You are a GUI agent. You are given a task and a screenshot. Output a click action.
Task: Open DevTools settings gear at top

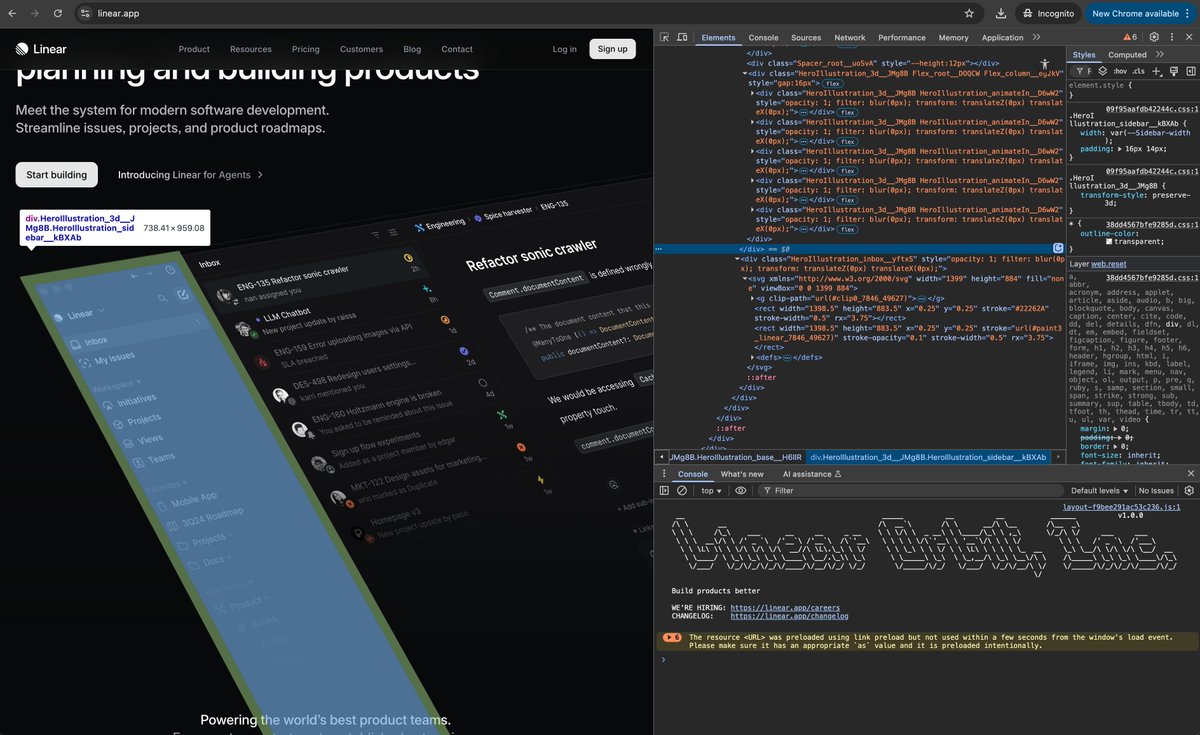click(1154, 37)
